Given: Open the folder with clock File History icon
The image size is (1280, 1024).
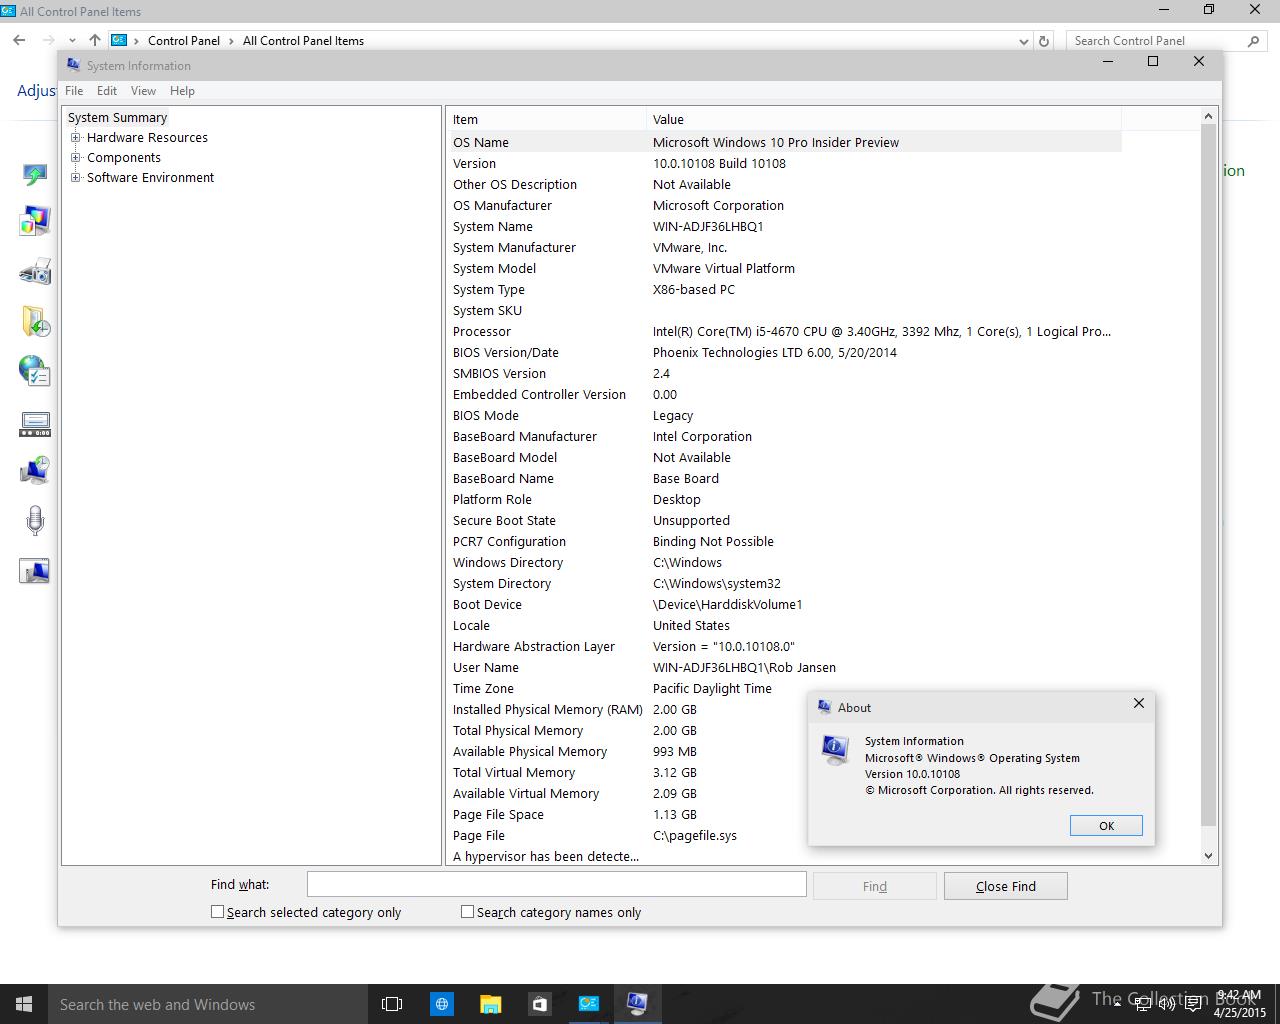Looking at the screenshot, I should 35,321.
